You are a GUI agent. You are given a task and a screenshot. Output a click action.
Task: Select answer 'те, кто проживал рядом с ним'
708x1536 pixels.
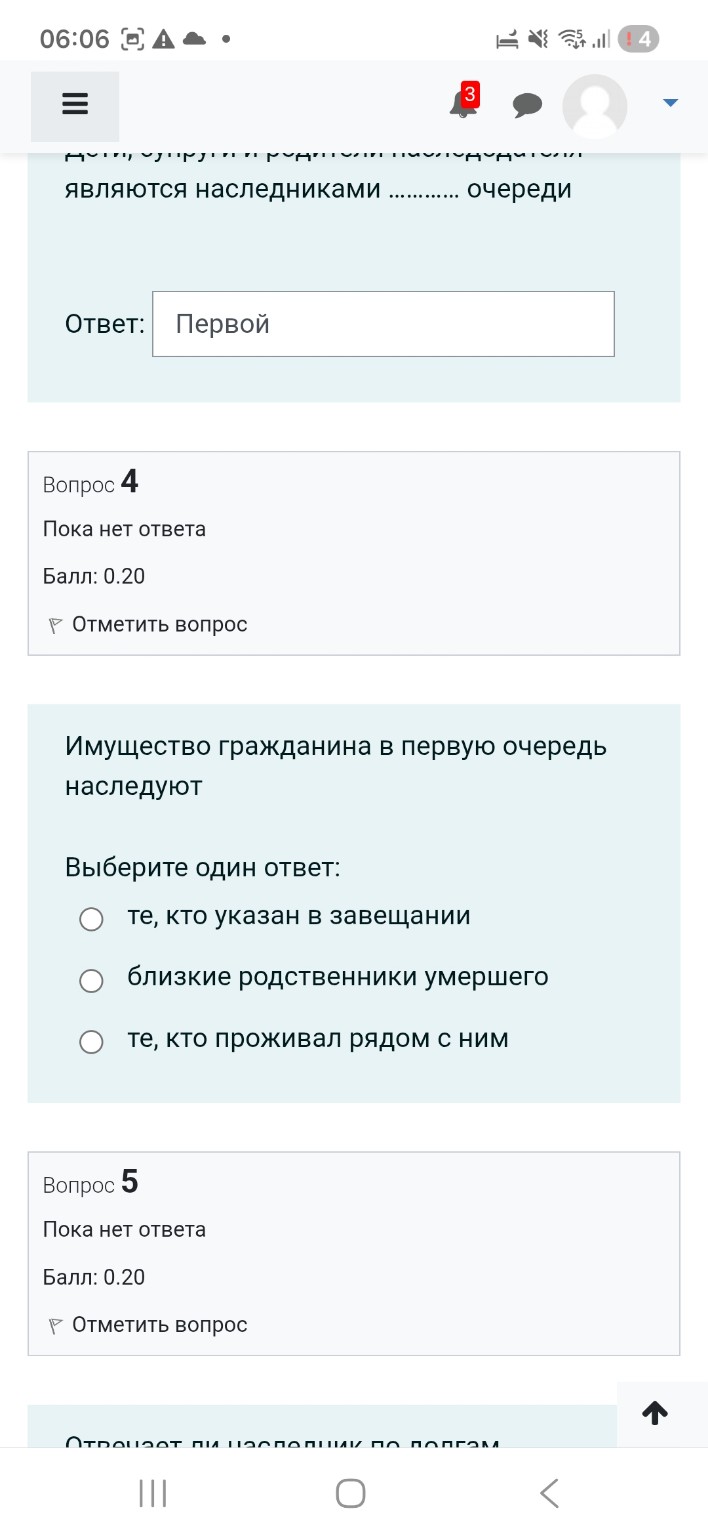[x=91, y=1041]
